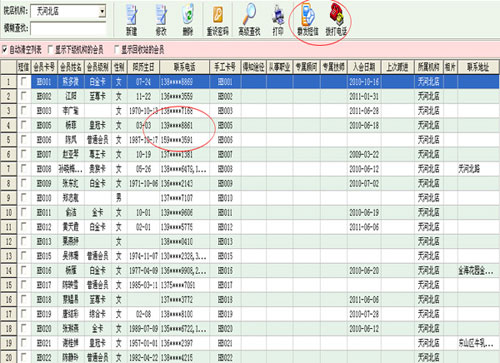Open 高级查找 magnifier search

point(249,19)
